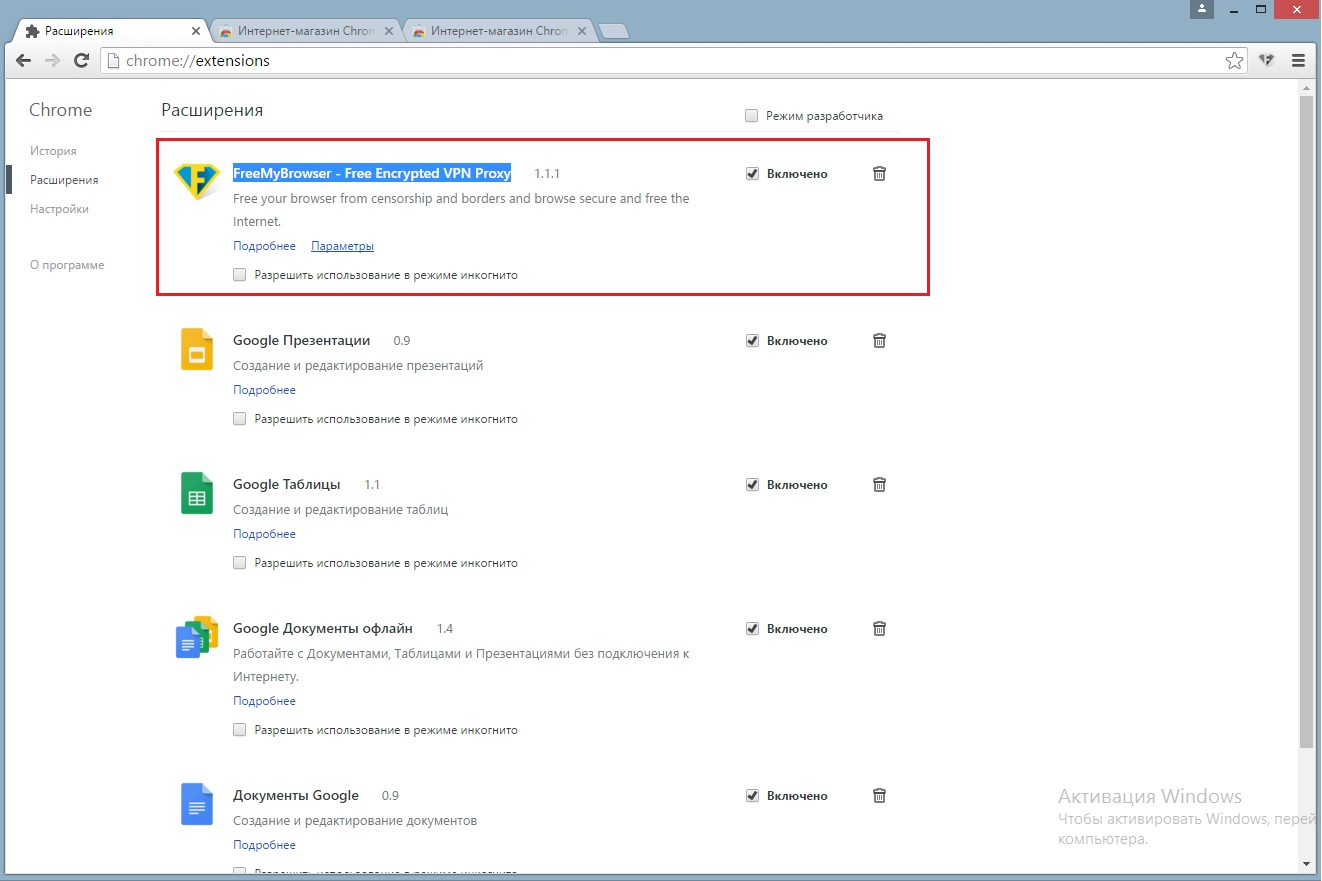Screen dimensions: 1322x881
Task: Allow Google Таблицы in incognito mode
Action: pos(240,563)
